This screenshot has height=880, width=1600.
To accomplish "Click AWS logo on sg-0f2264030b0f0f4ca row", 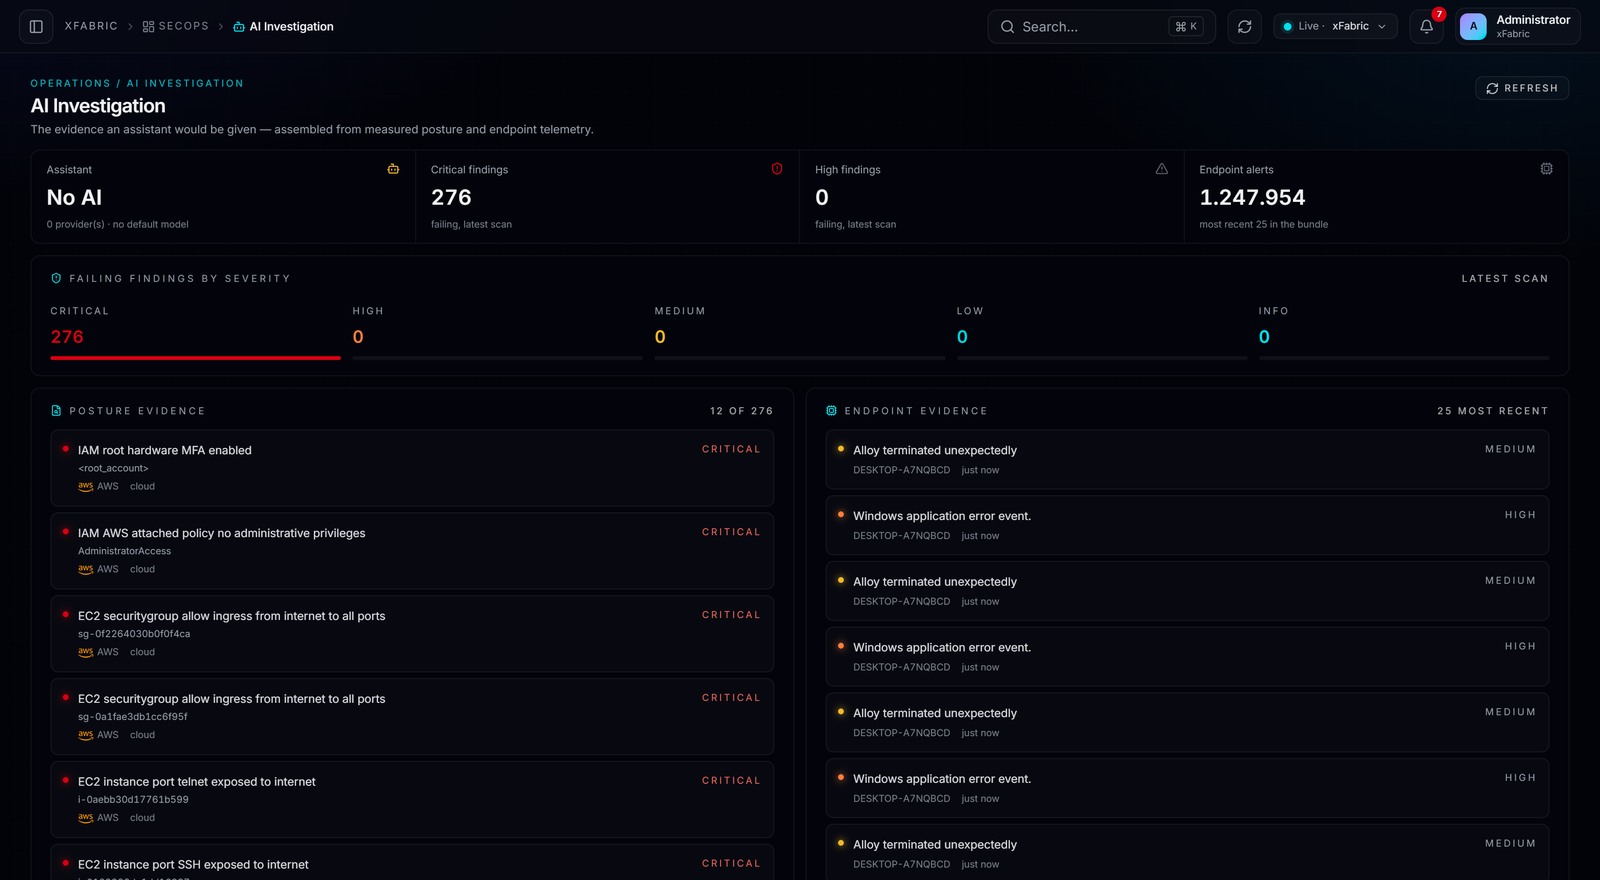I will coord(85,653).
